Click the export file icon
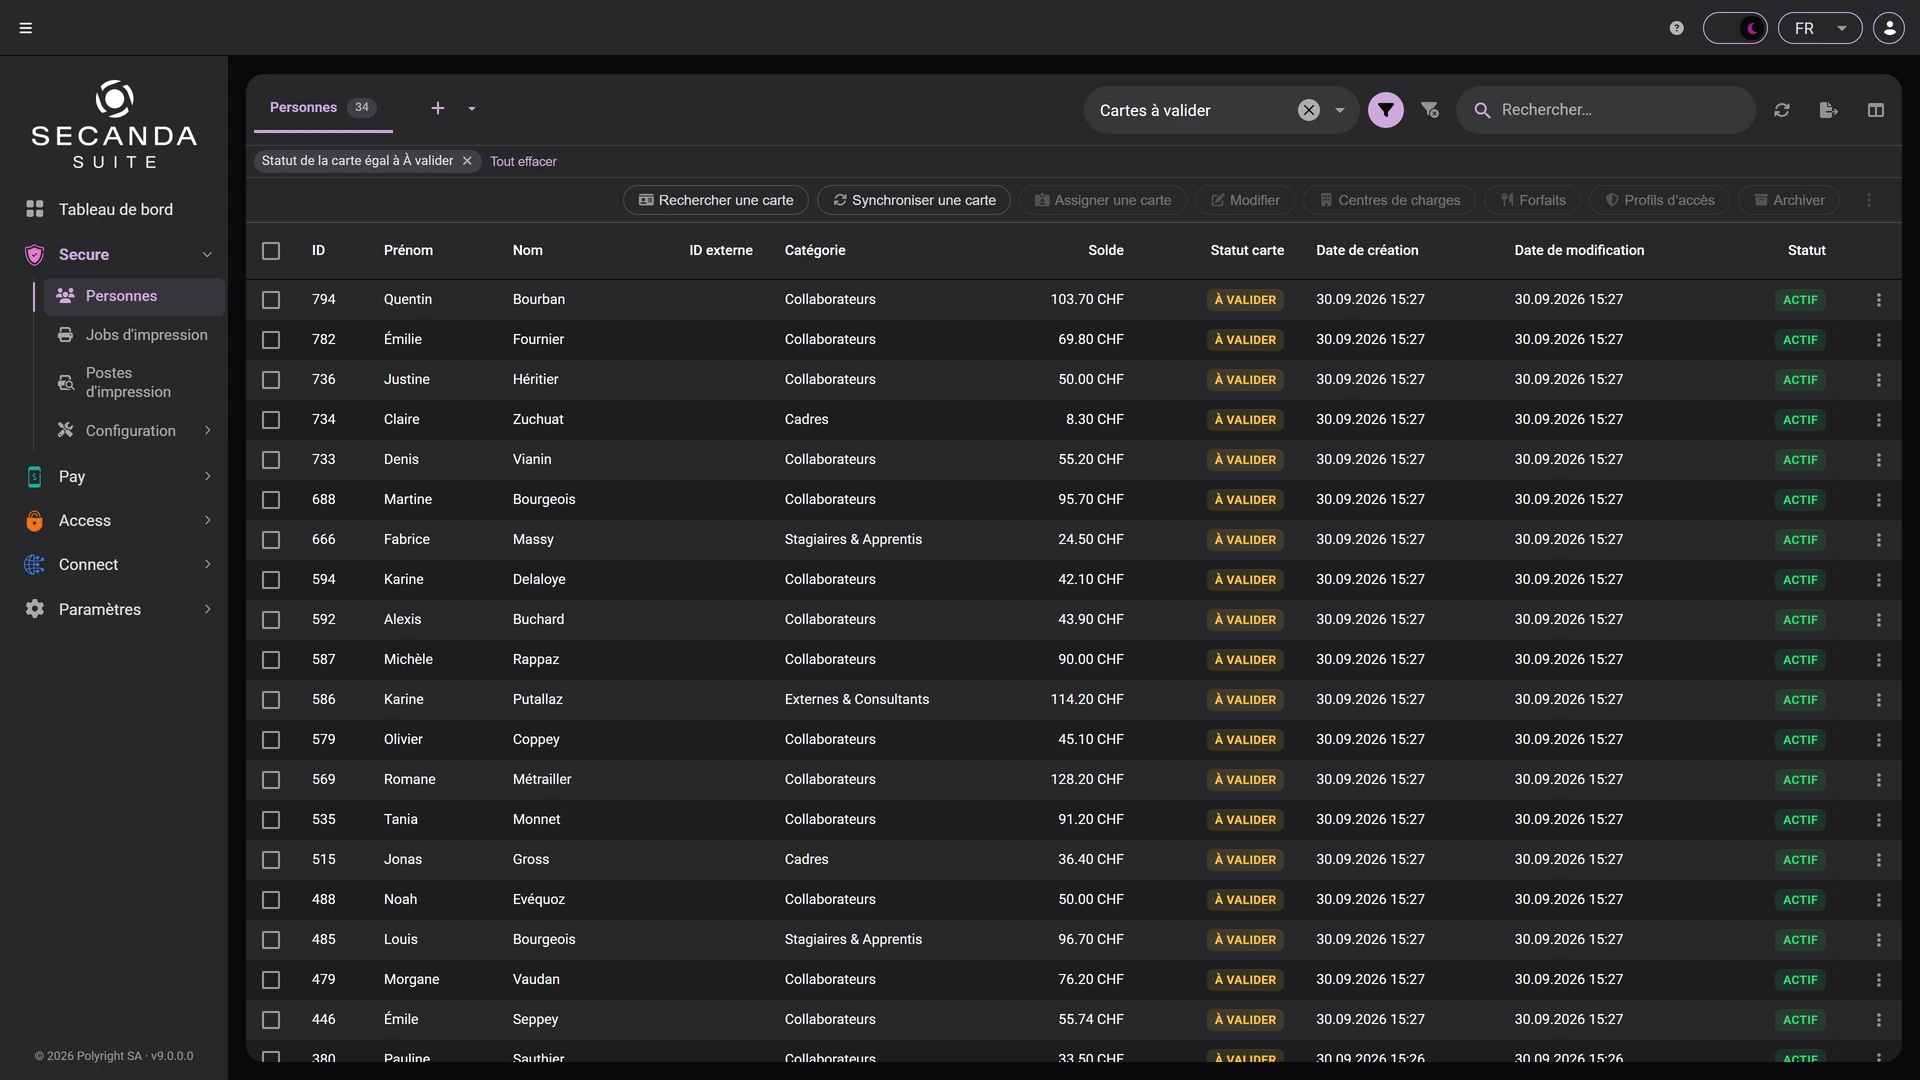The width and height of the screenshot is (1920, 1080). 1829,110
